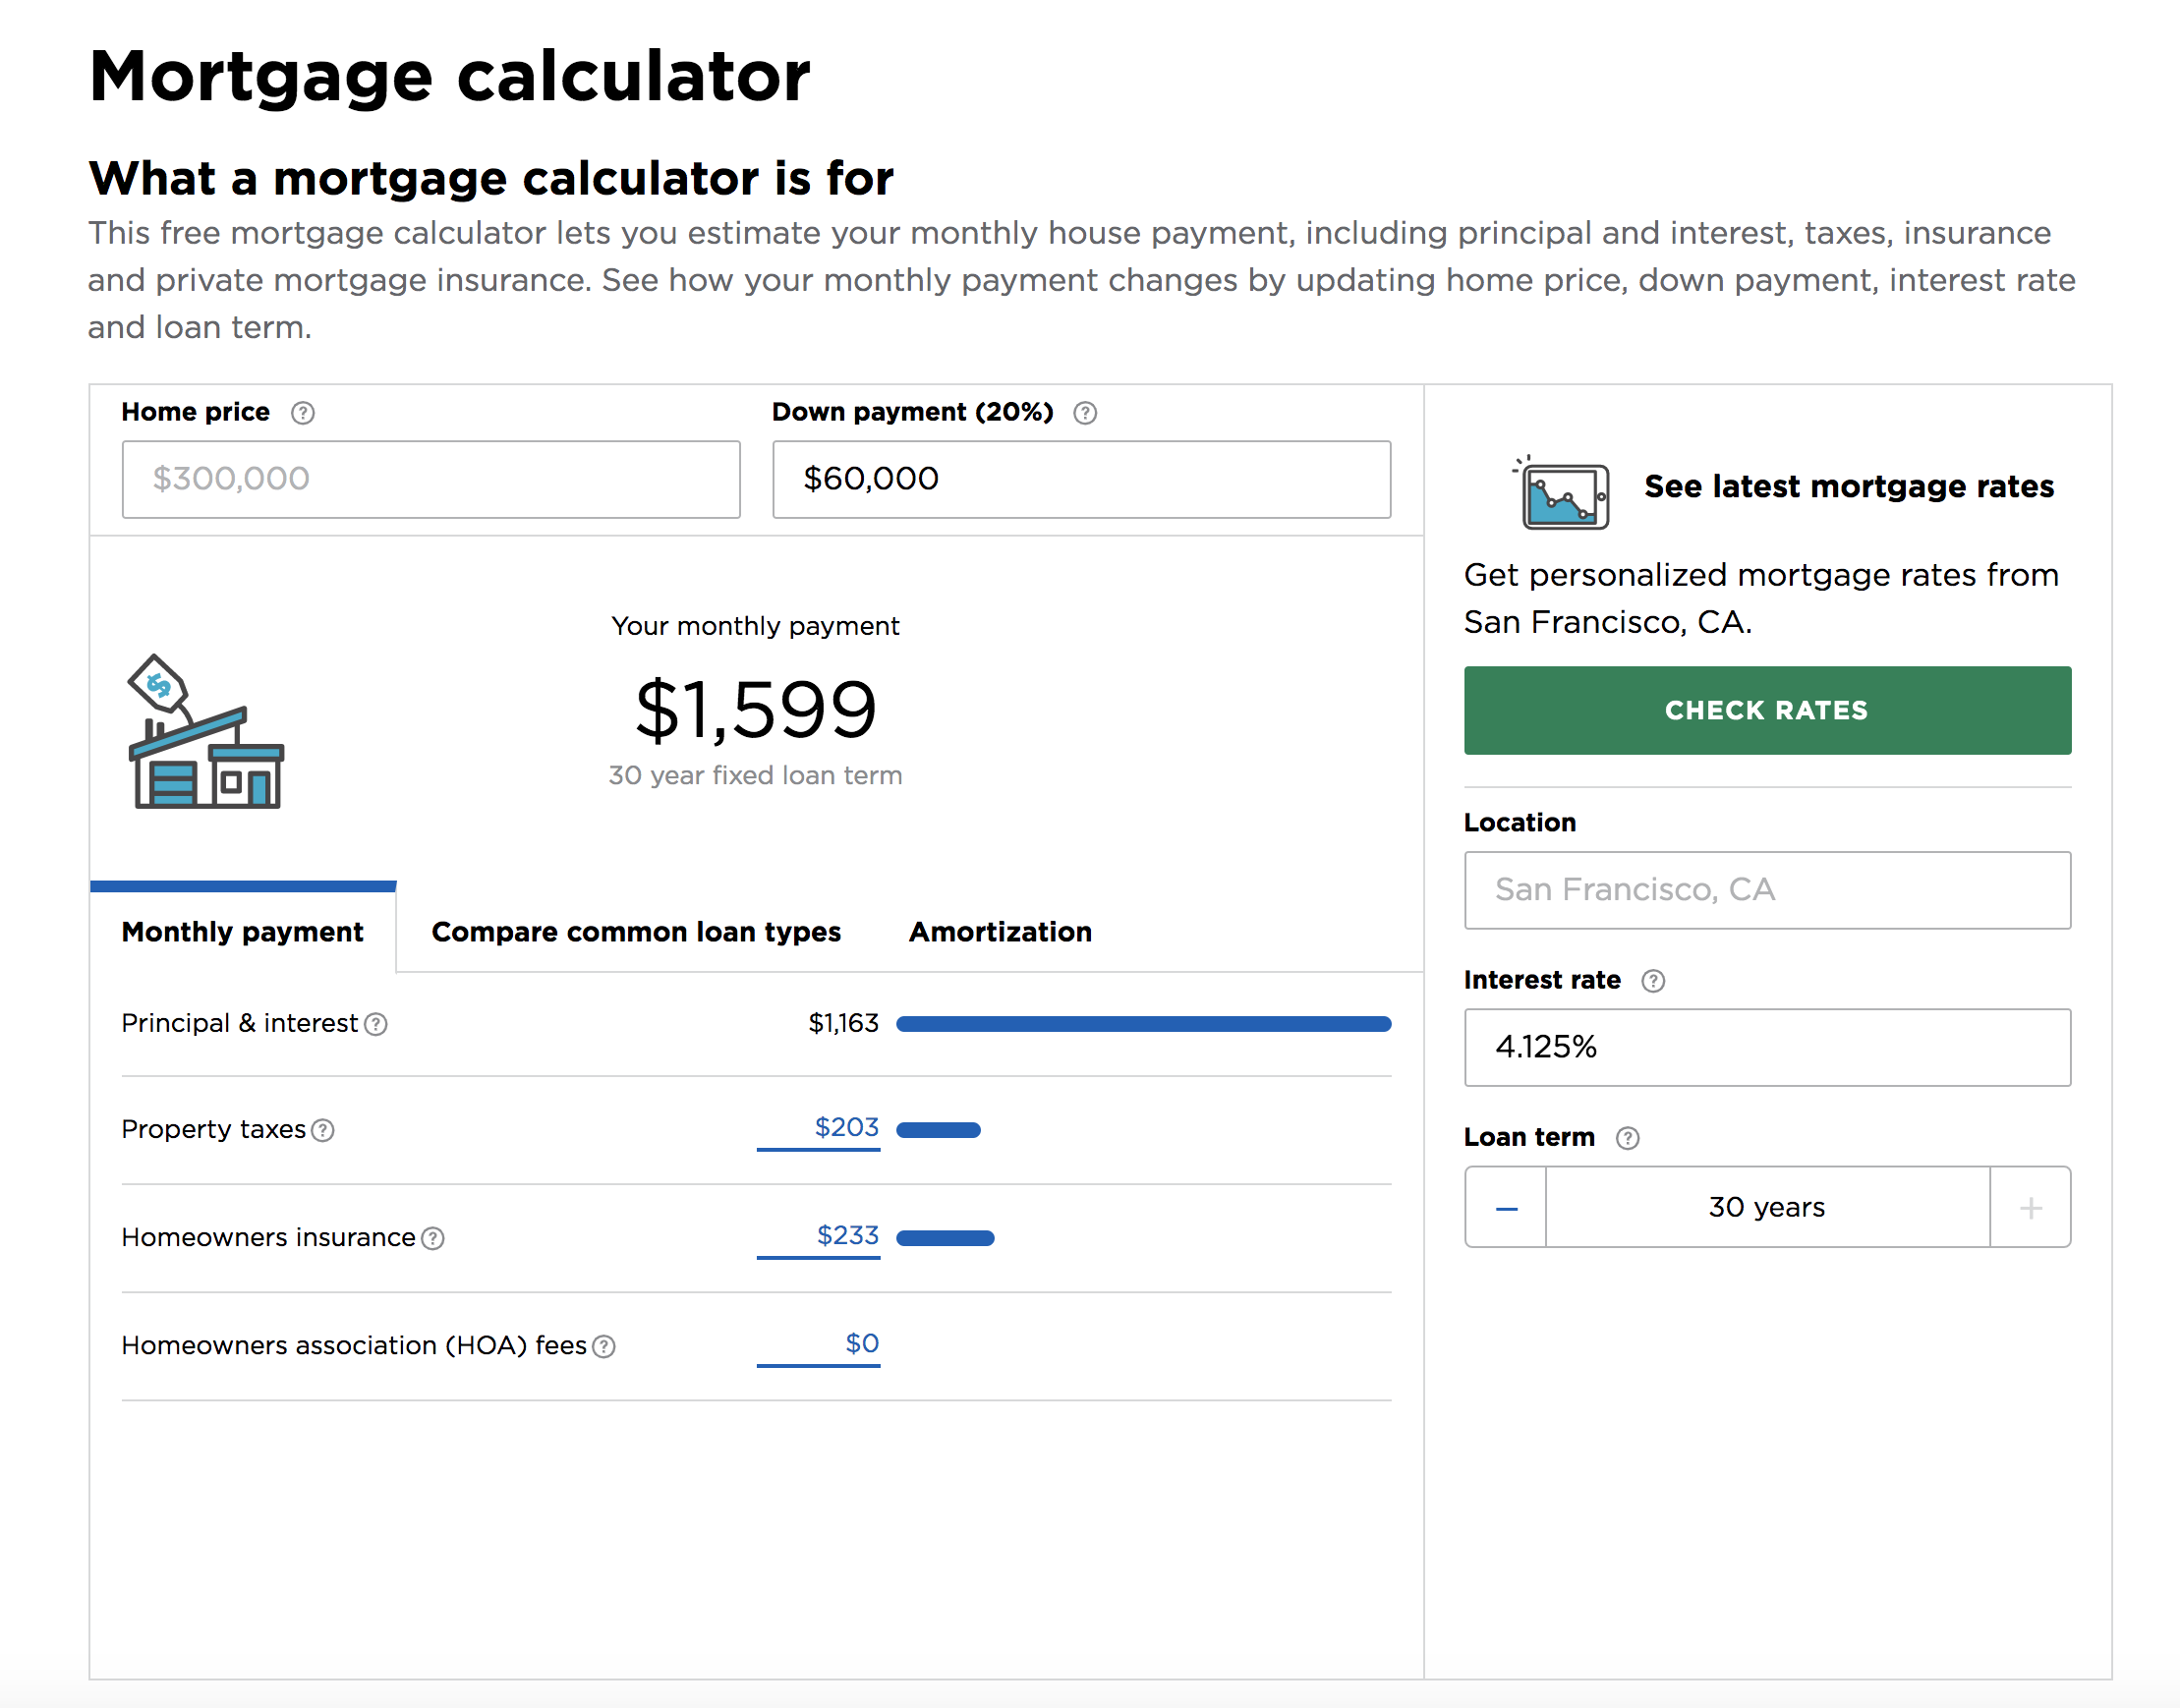Click the mortgage rates chart icon
The height and width of the screenshot is (1708, 2180).
[1564, 494]
